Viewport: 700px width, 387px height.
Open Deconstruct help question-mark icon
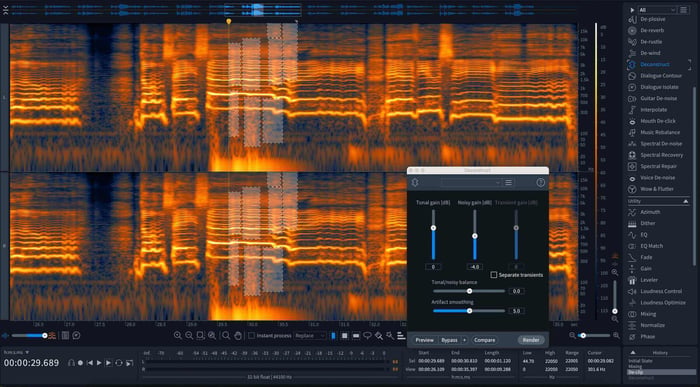[540, 183]
